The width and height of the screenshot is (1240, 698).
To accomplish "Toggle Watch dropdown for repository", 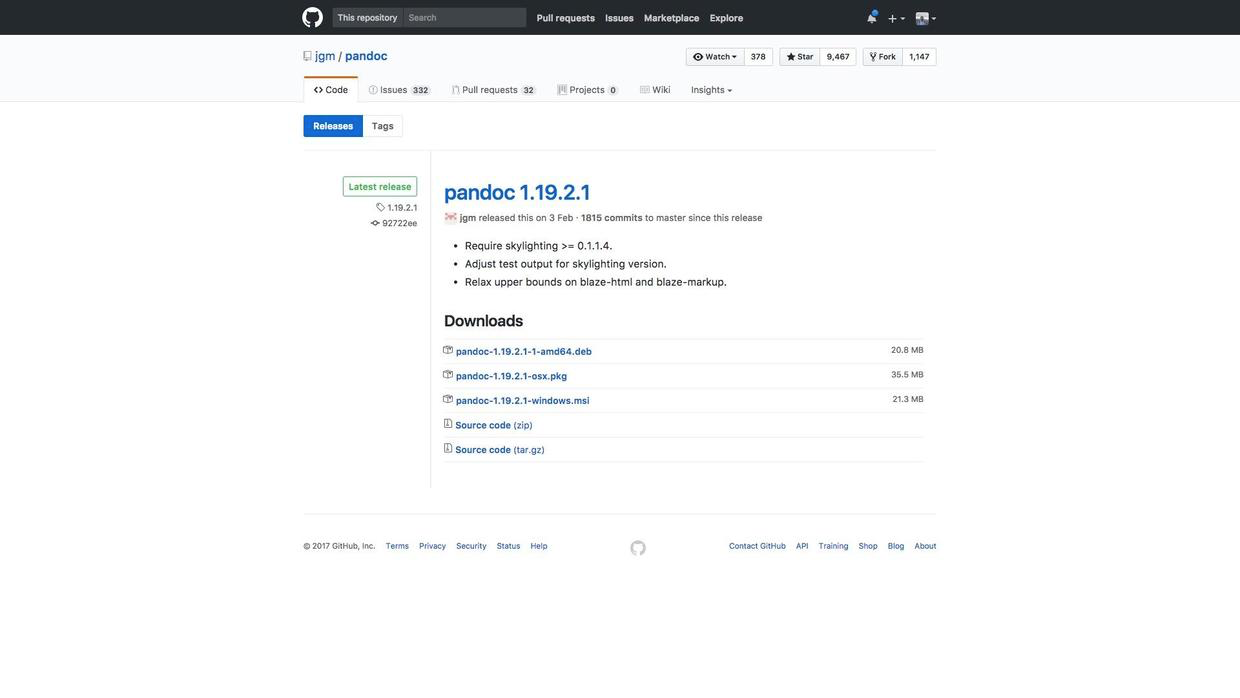I will (715, 57).
